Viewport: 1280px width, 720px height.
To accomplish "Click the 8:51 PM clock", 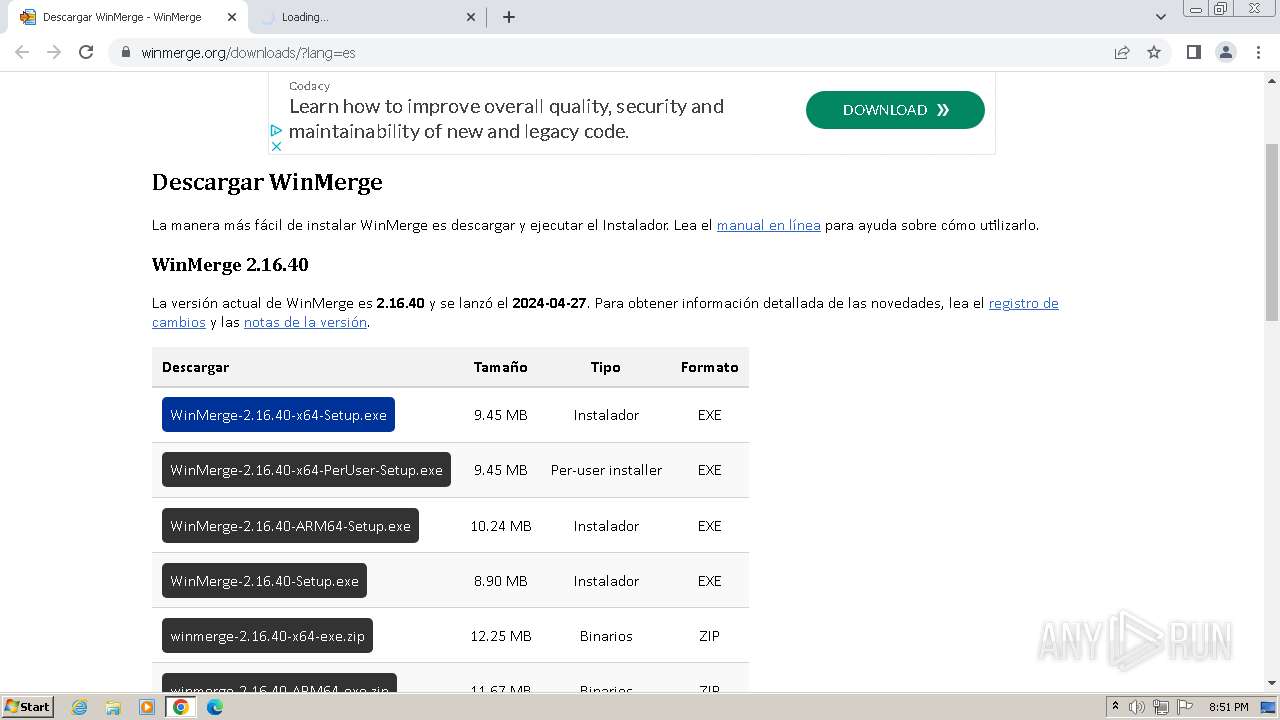I will (x=1228, y=707).
